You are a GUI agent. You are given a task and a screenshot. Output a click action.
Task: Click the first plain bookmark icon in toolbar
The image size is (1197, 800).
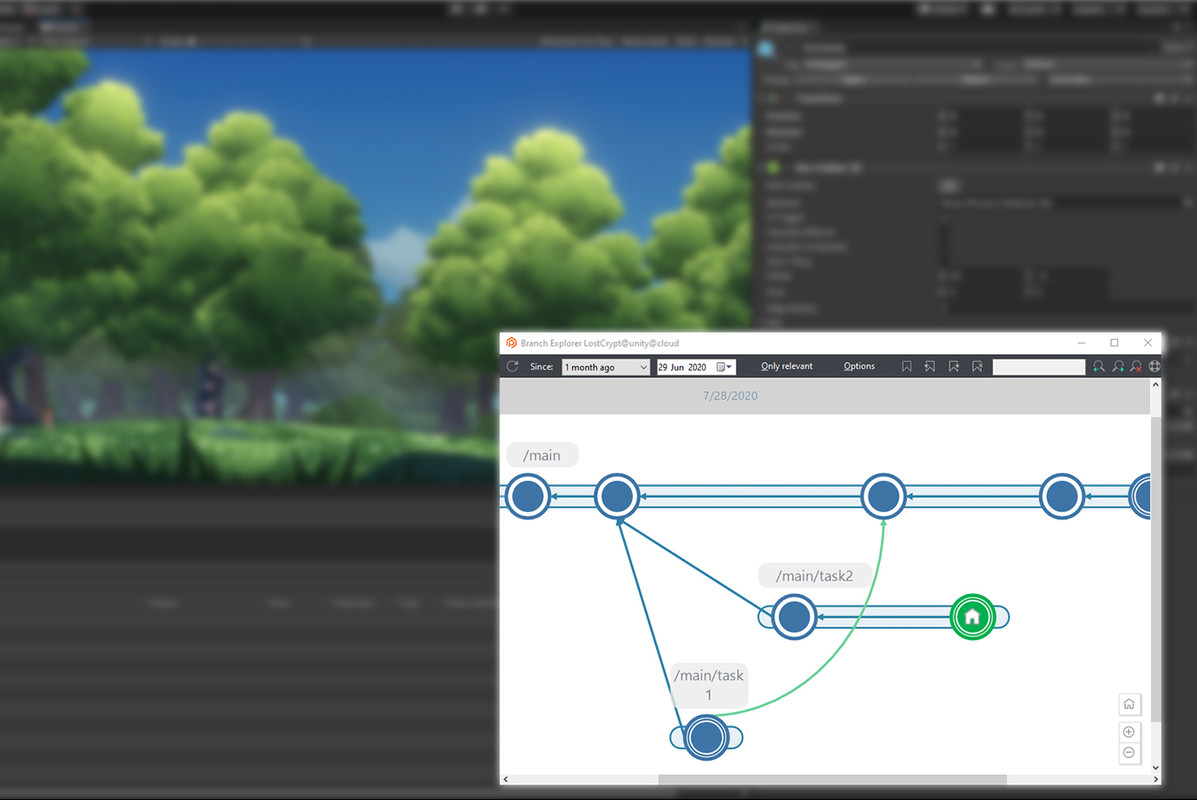tap(906, 366)
